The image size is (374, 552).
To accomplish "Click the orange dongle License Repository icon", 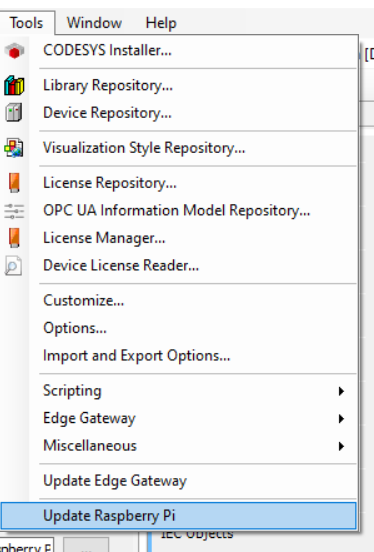I will 14,183.
